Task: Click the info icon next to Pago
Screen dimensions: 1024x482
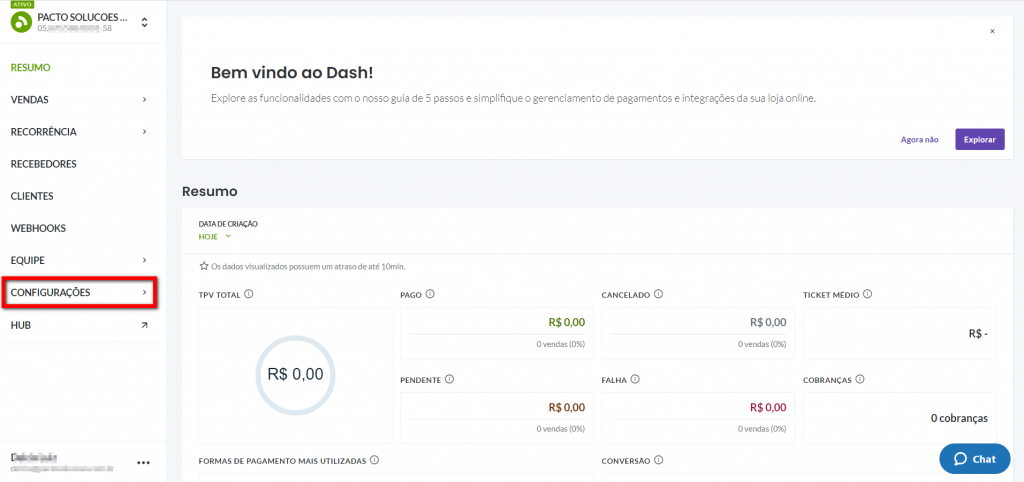Action: coord(430,294)
